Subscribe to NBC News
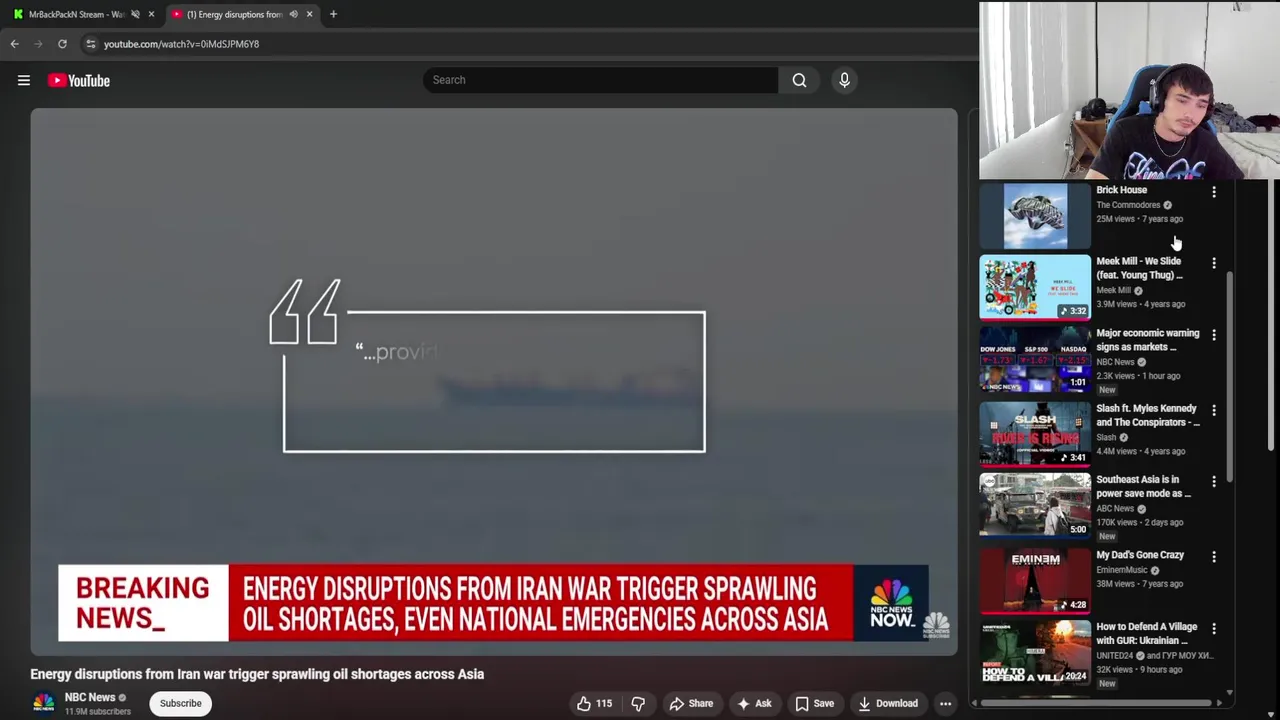 181,703
